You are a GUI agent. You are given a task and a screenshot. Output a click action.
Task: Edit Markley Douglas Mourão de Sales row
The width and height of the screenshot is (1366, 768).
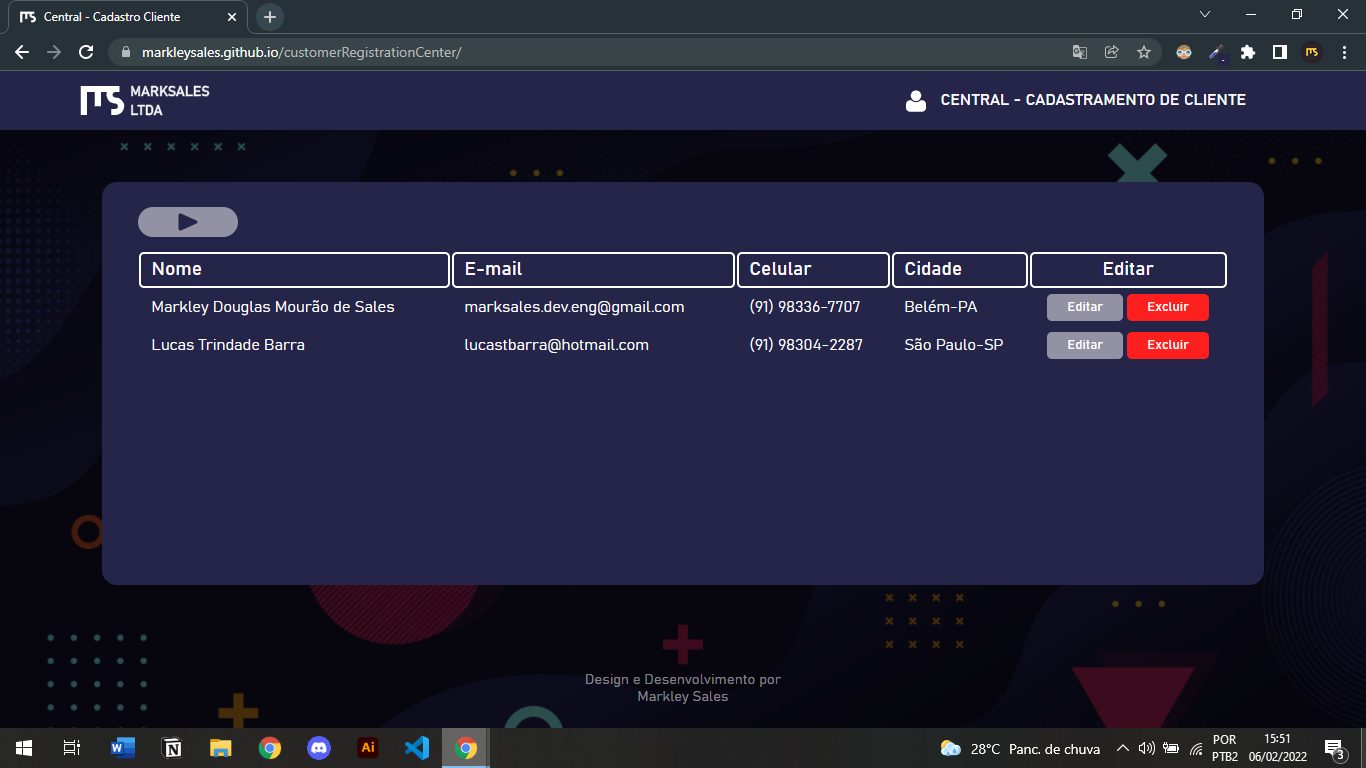click(x=1084, y=307)
